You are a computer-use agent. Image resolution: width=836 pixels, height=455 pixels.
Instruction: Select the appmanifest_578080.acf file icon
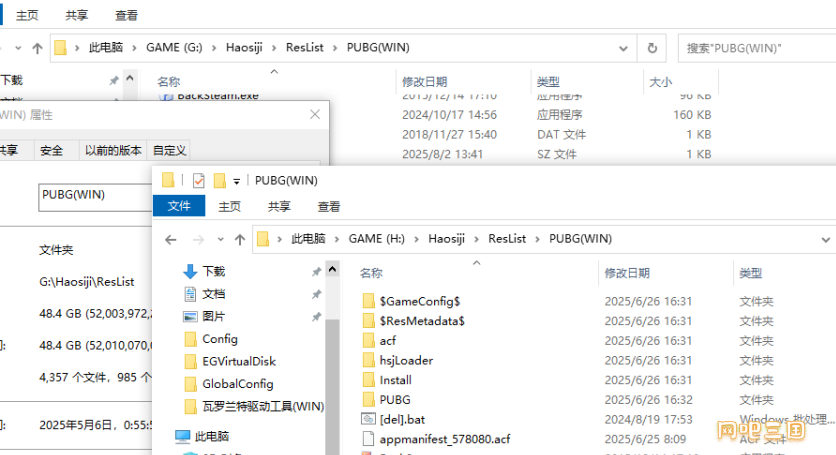pyautogui.click(x=368, y=439)
